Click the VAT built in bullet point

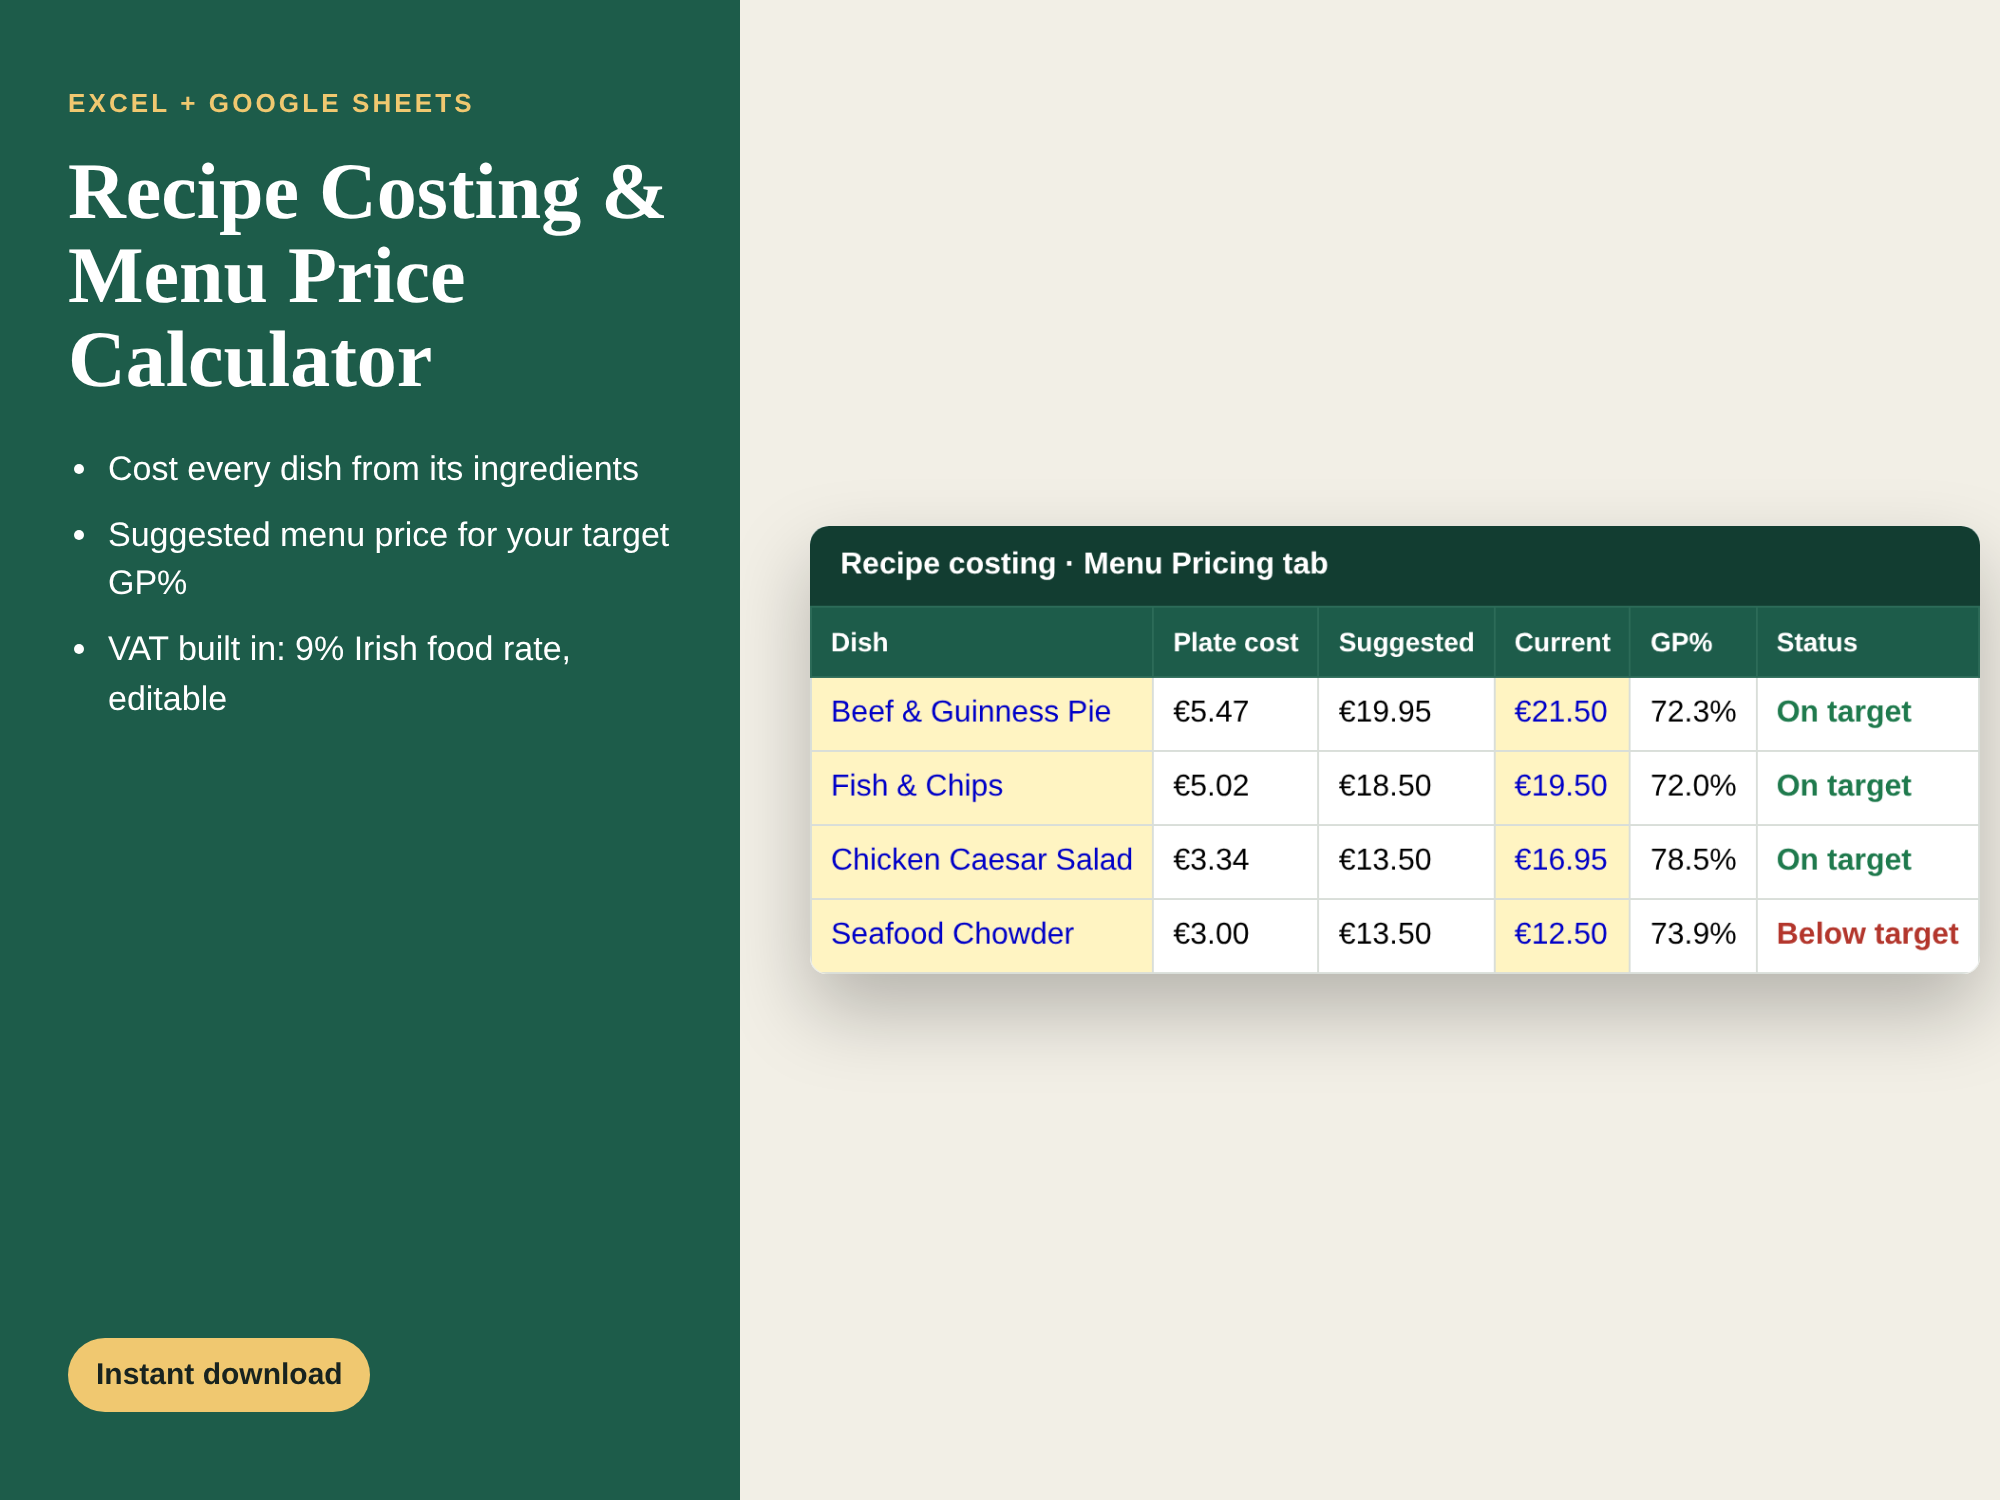click(x=339, y=673)
